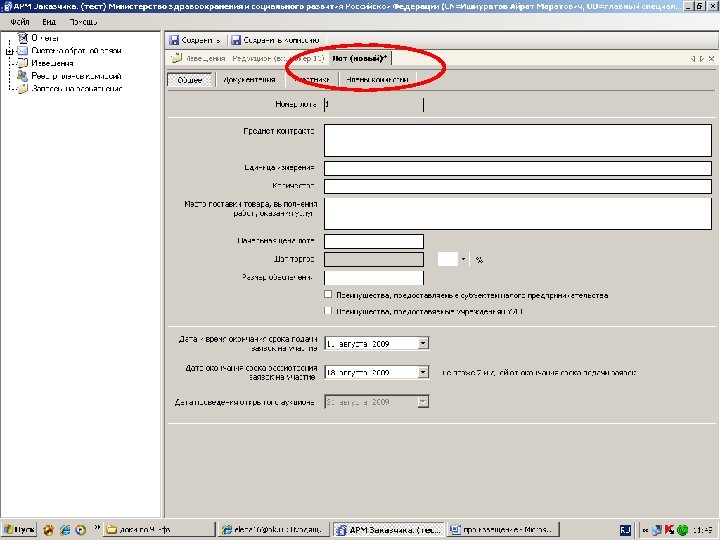Select the Лот (новый)* document tab
720x540 pixels.
point(360,58)
